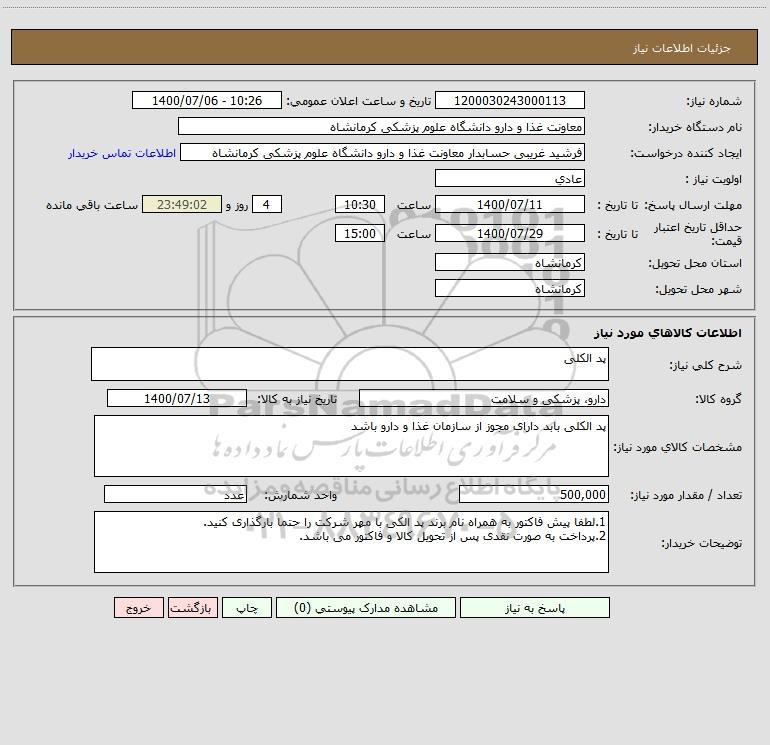Click the countdown timer 23:49:02
The height and width of the screenshot is (745, 770).
click(182, 204)
